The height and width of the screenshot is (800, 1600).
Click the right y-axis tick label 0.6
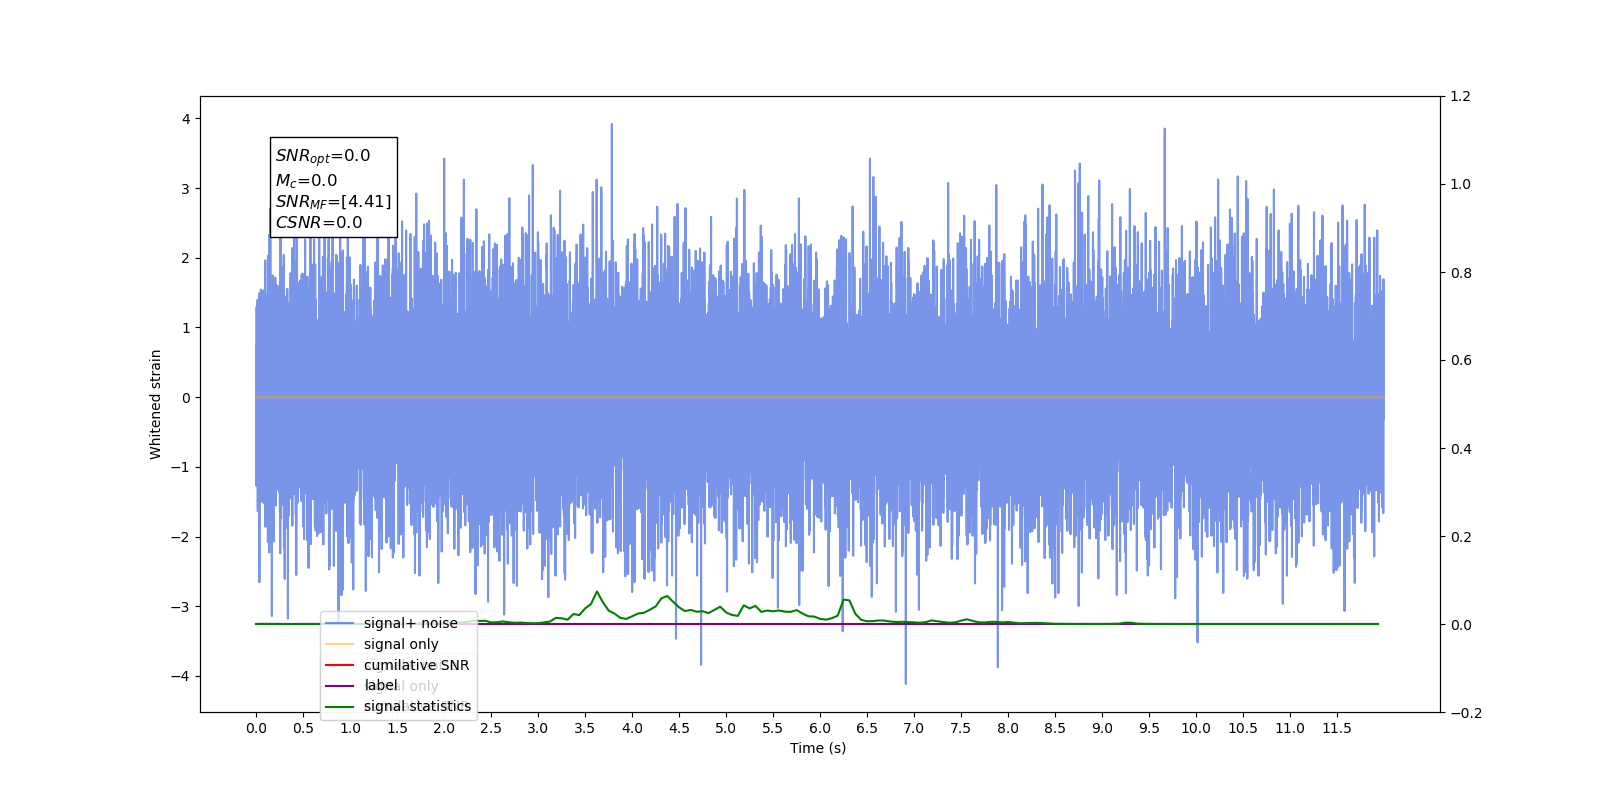(x=1461, y=361)
